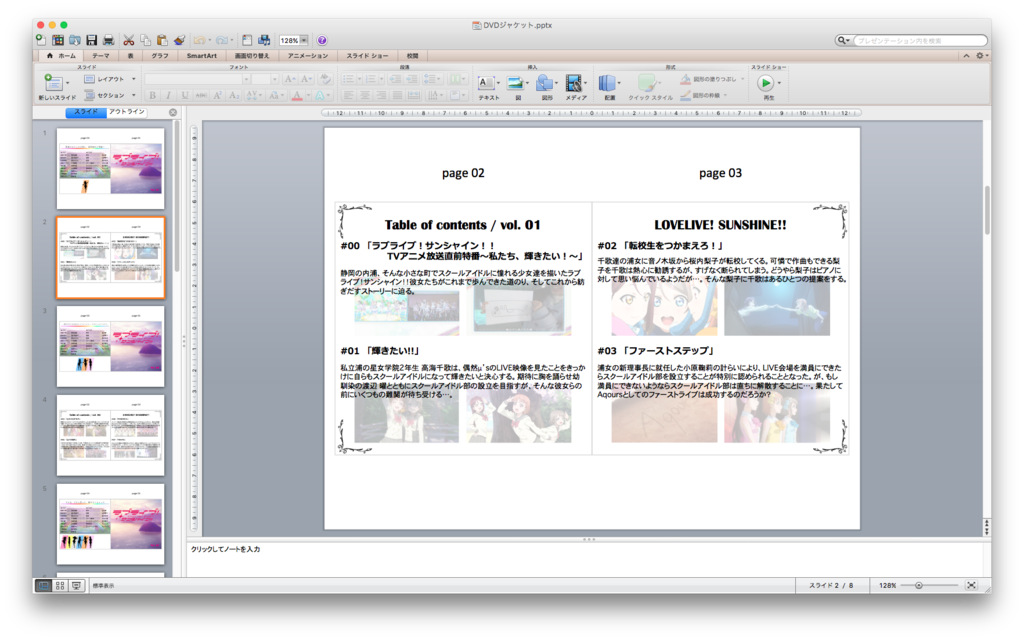Open the 画面切り替え transitions tab
The width and height of the screenshot is (1024, 640).
[x=252, y=56]
